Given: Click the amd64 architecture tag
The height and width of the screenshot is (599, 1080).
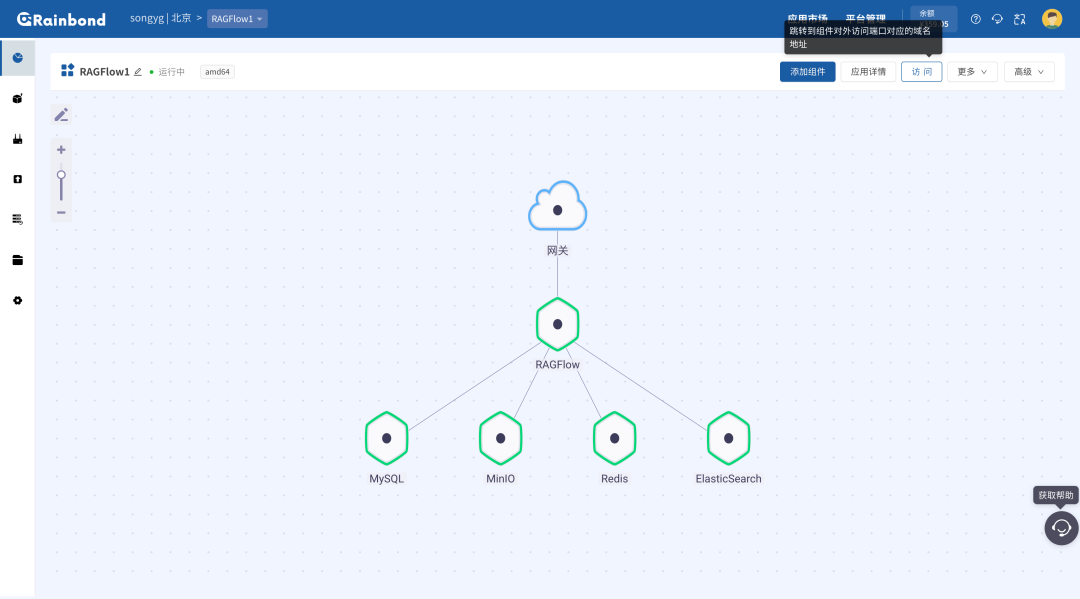Looking at the screenshot, I should click(217, 72).
